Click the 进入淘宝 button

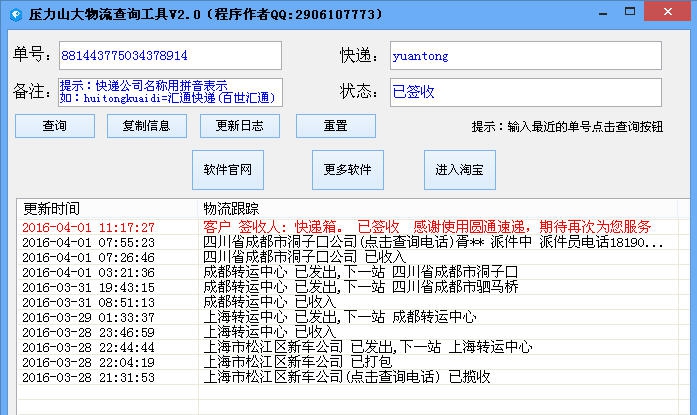460,170
